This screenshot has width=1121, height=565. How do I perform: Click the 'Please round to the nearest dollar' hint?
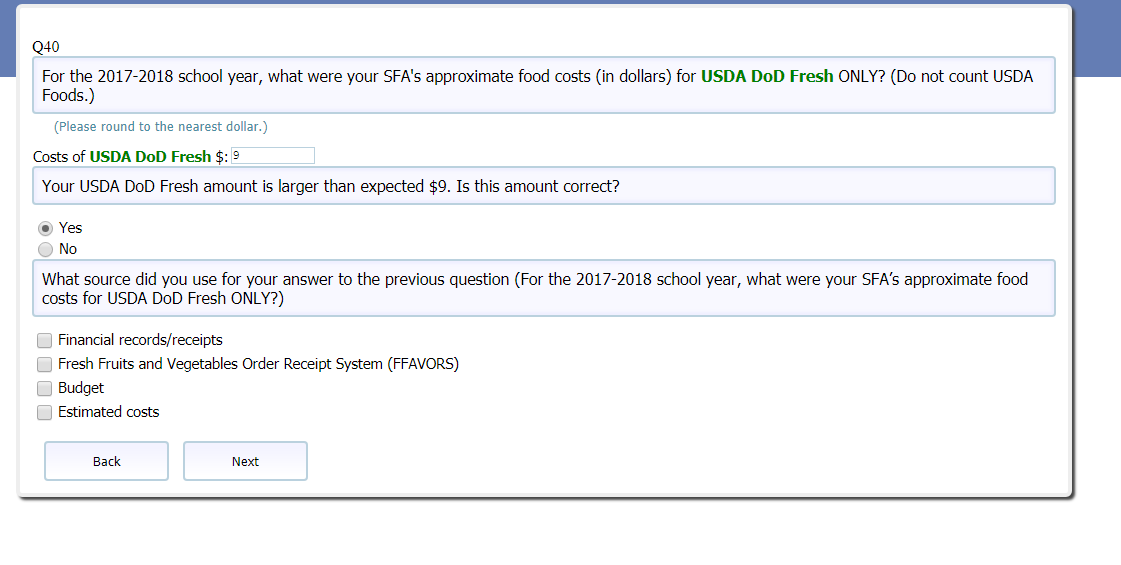(161, 127)
